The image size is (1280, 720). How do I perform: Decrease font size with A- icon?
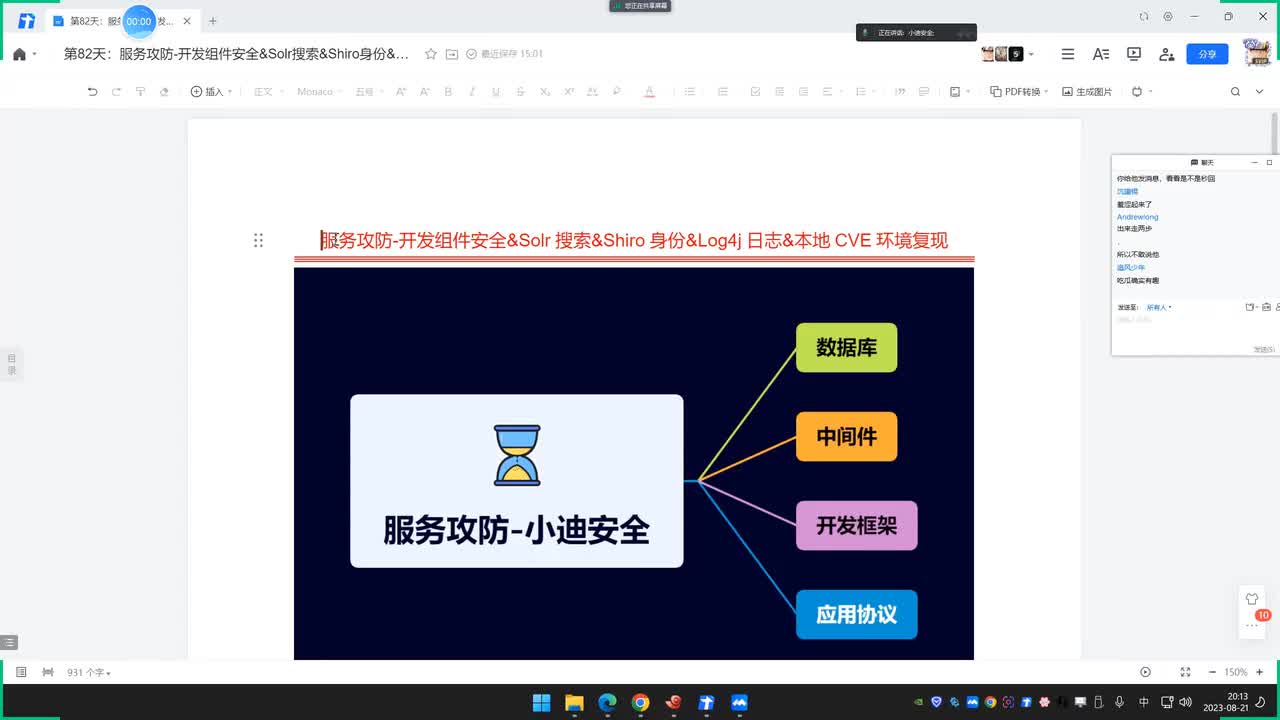coord(425,91)
